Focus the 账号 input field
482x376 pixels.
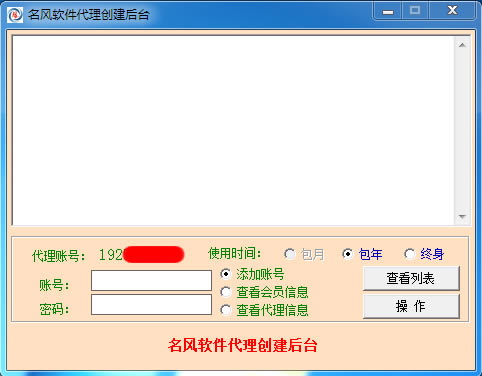tap(151, 280)
